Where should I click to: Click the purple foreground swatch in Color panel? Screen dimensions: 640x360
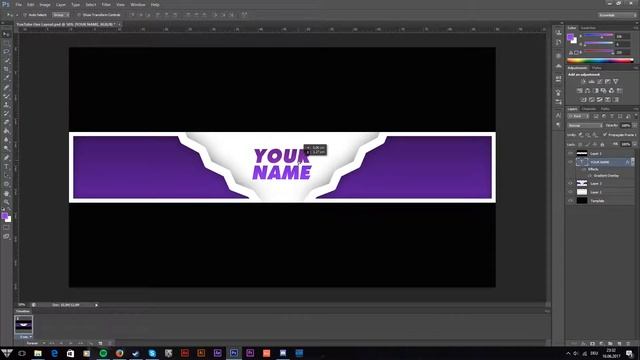[570, 37]
